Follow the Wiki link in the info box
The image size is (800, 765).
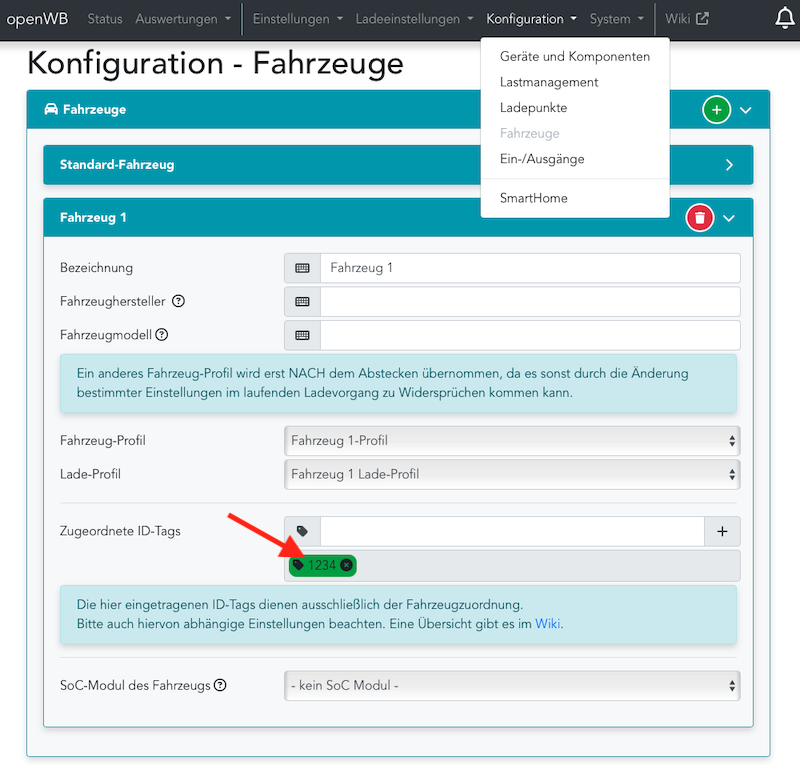pyautogui.click(x=546, y=623)
